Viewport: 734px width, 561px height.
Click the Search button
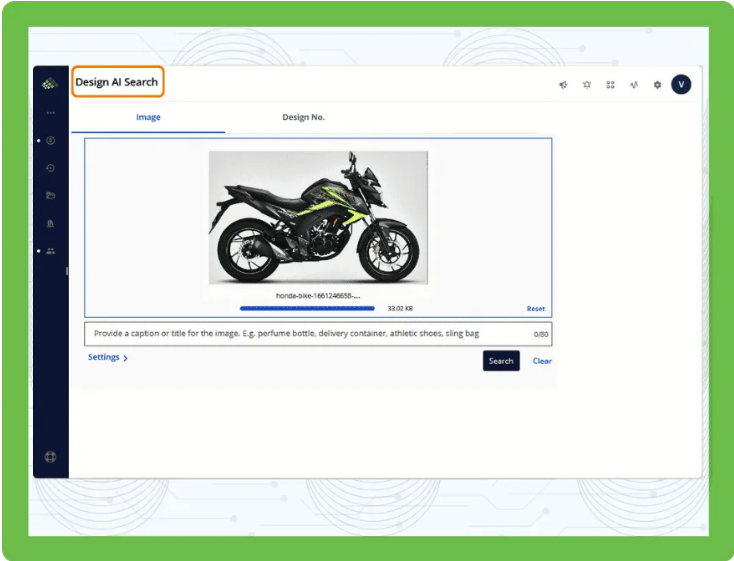pyautogui.click(x=501, y=361)
